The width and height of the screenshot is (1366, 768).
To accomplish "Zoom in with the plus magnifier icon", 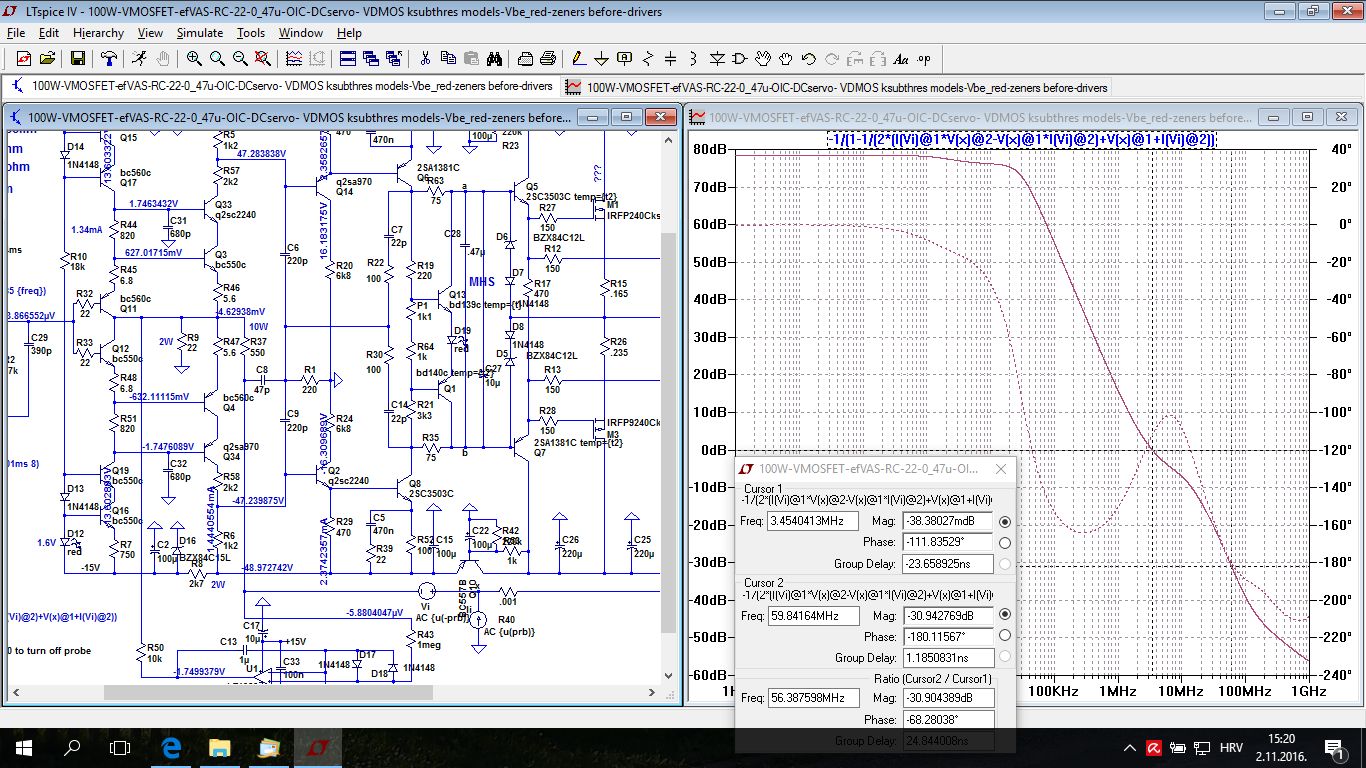I will tap(194, 58).
